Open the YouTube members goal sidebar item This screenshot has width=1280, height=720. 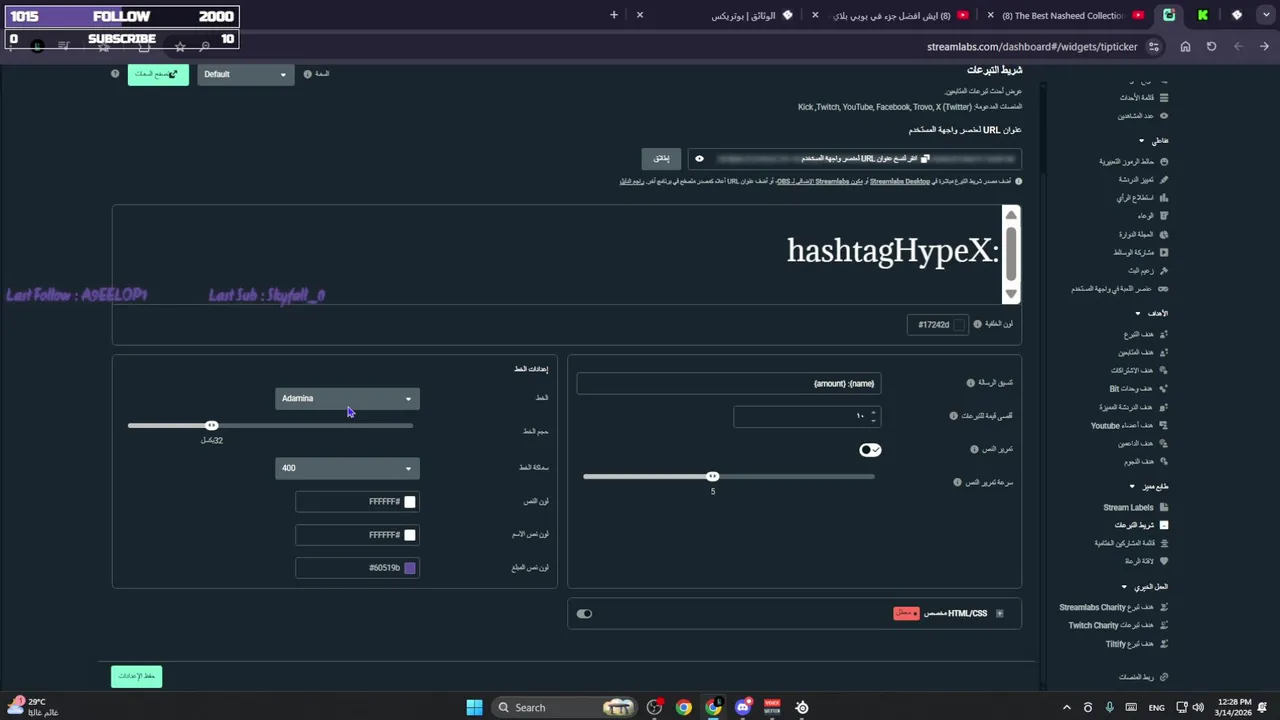[1129, 426]
